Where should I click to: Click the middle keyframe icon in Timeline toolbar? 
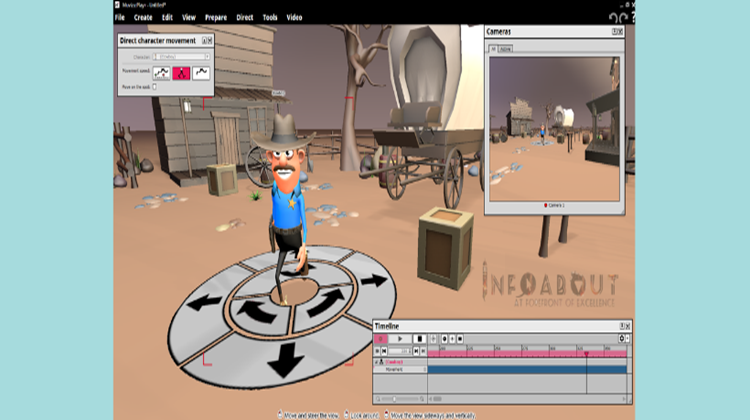[452, 339]
